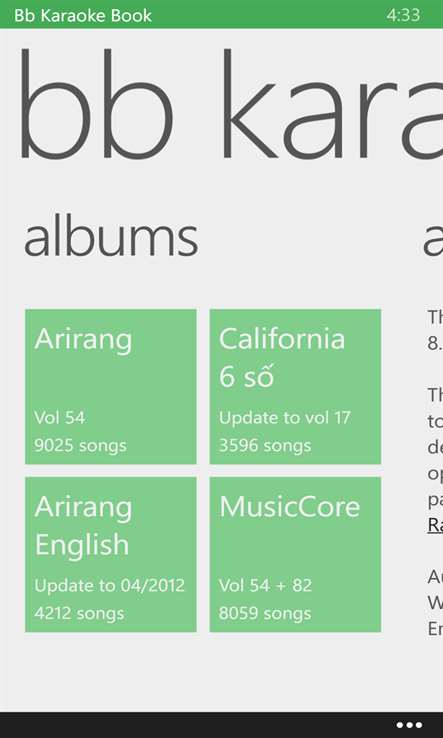Click the Vol 54 + 82 label
The height and width of the screenshot is (738, 443).
[x=265, y=585]
